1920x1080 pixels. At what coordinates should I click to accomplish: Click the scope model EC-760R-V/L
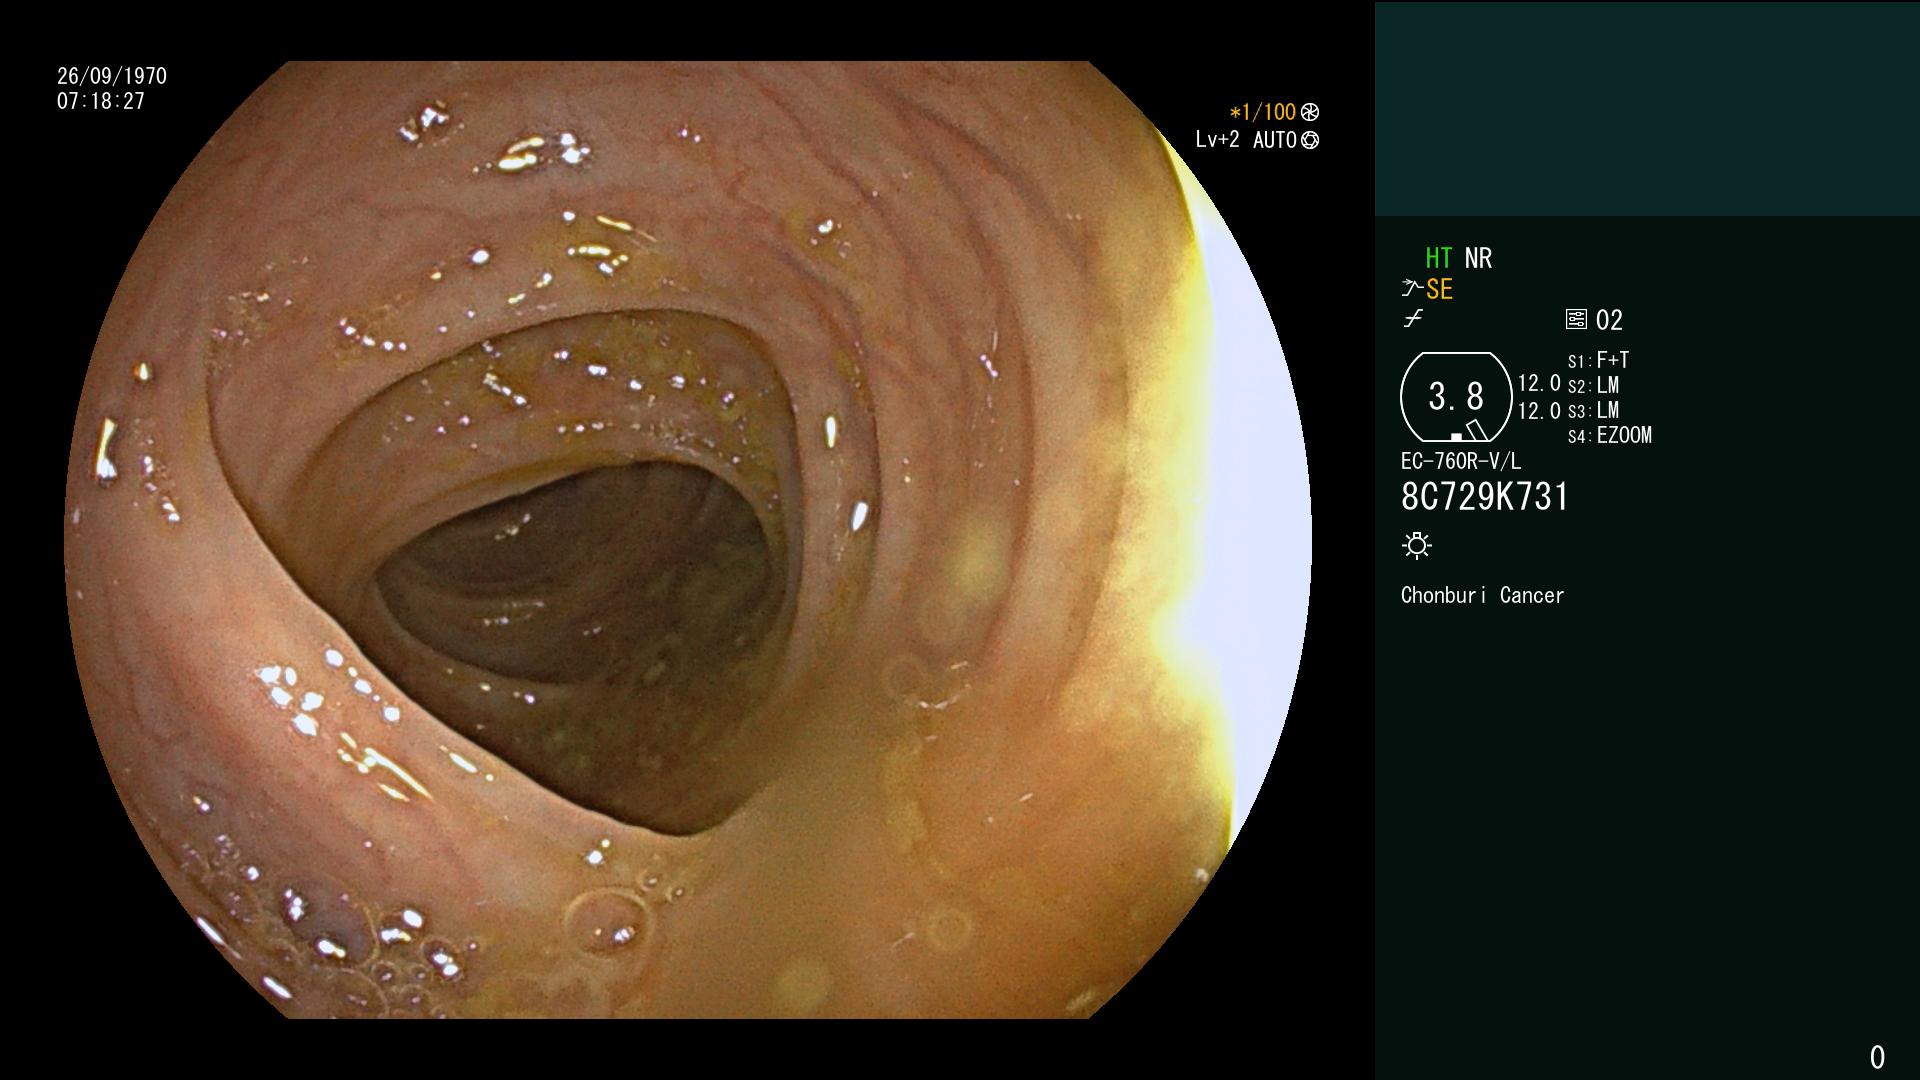pyautogui.click(x=1461, y=461)
